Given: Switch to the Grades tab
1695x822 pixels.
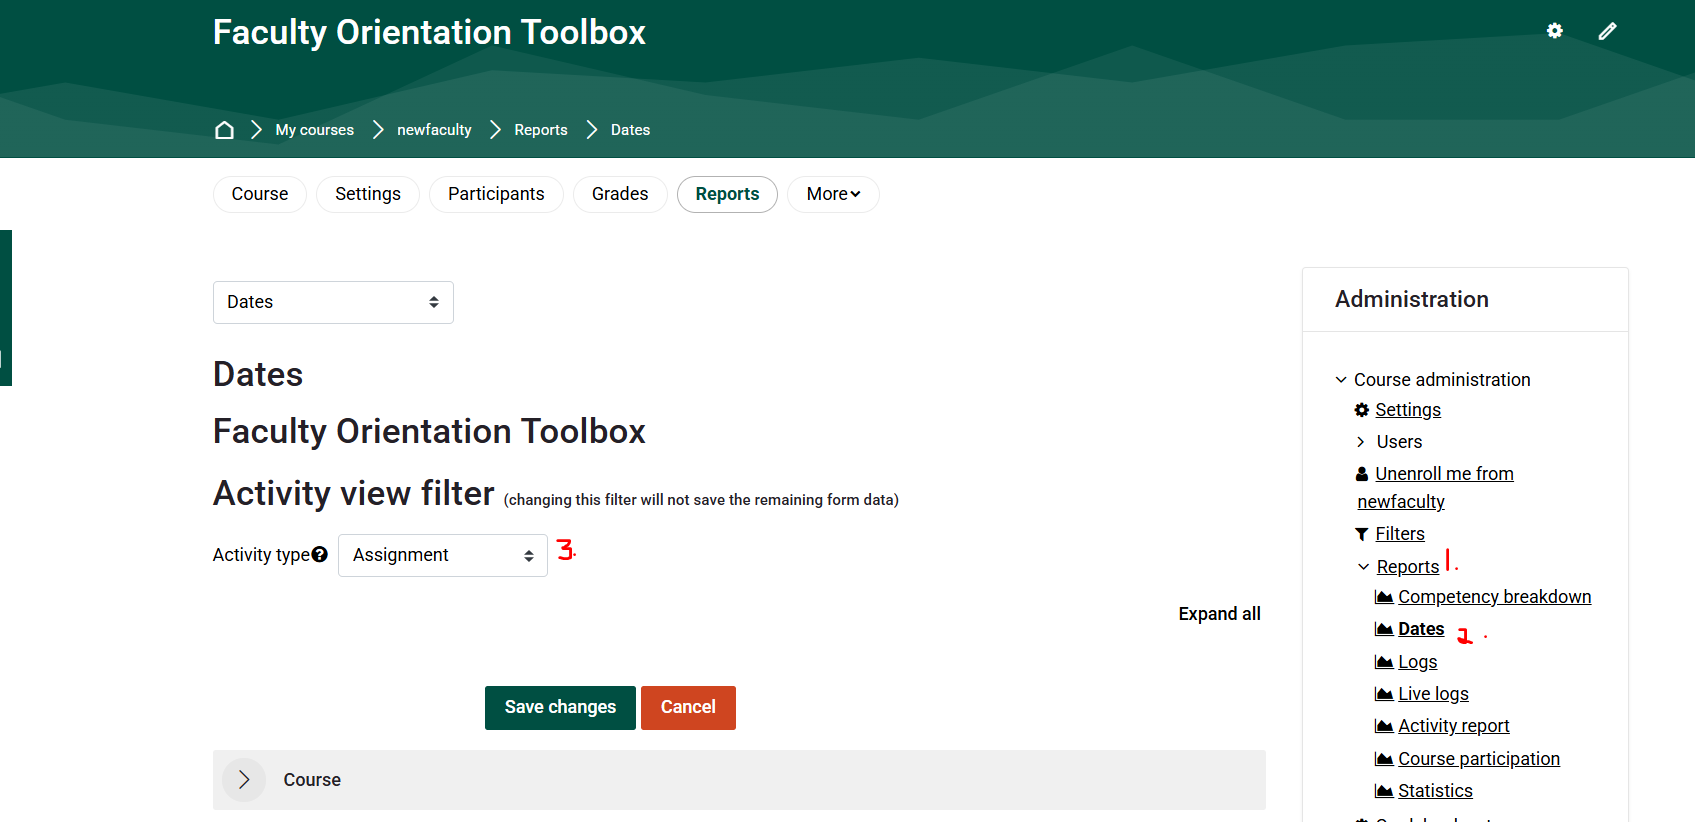Looking at the screenshot, I should pyautogui.click(x=620, y=194).
